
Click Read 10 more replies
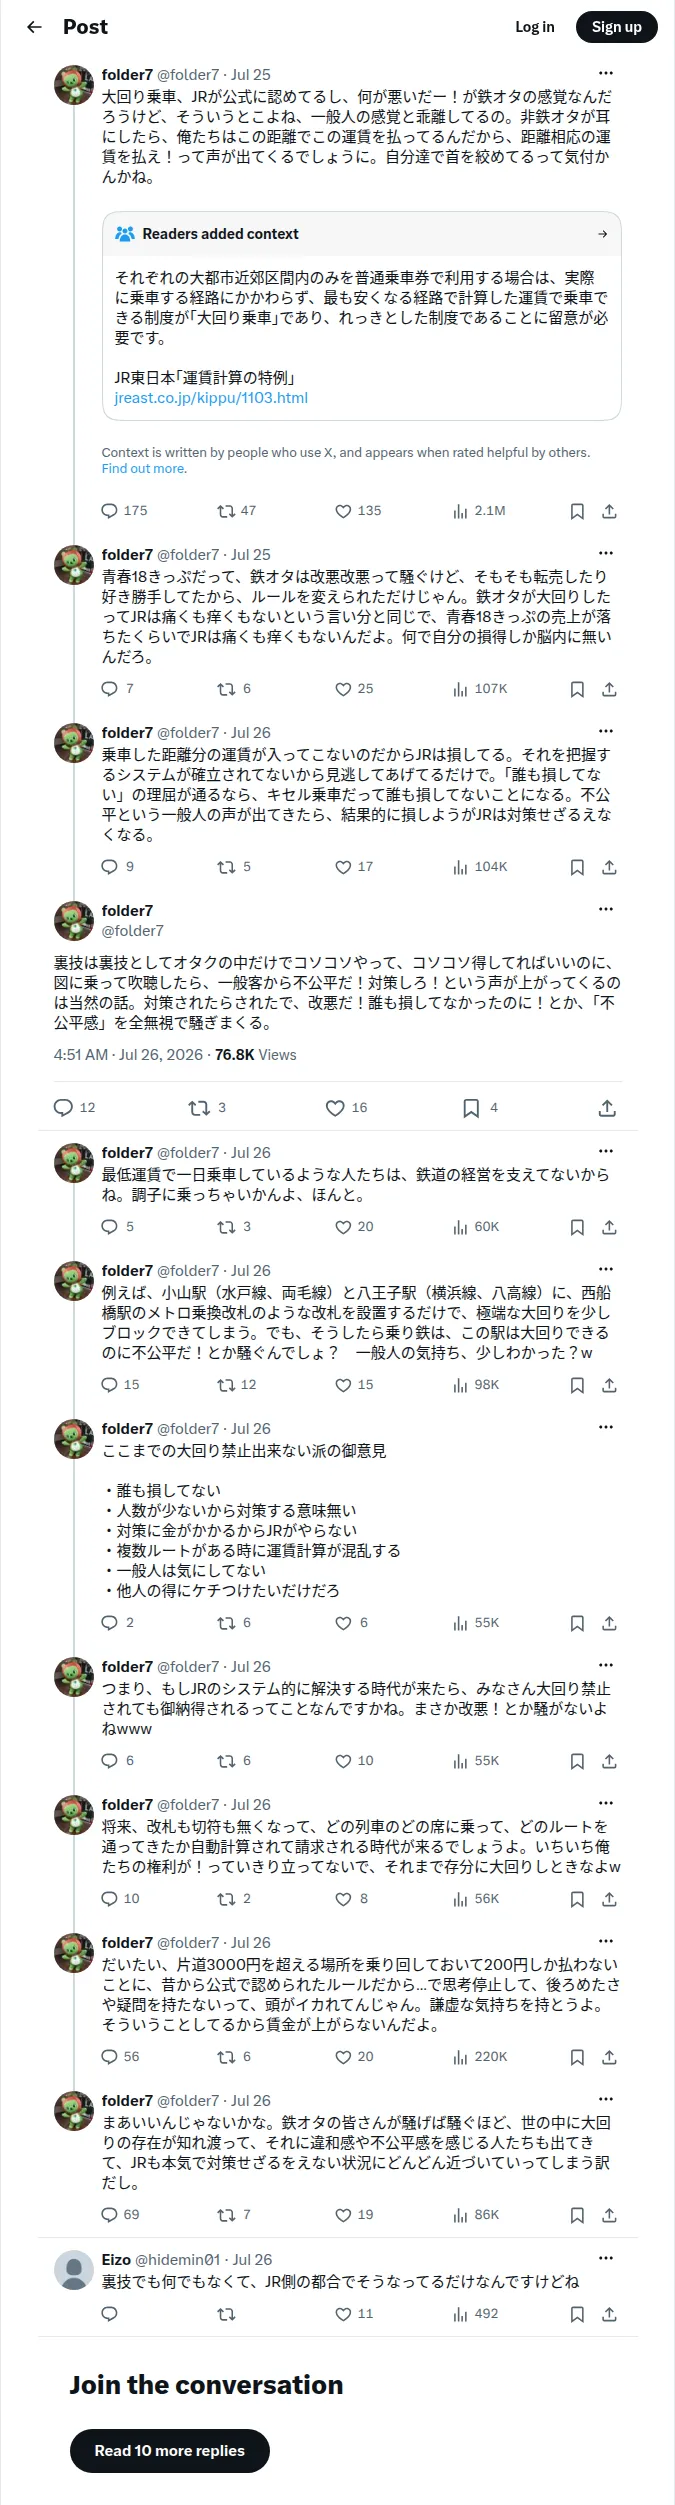click(x=170, y=2451)
